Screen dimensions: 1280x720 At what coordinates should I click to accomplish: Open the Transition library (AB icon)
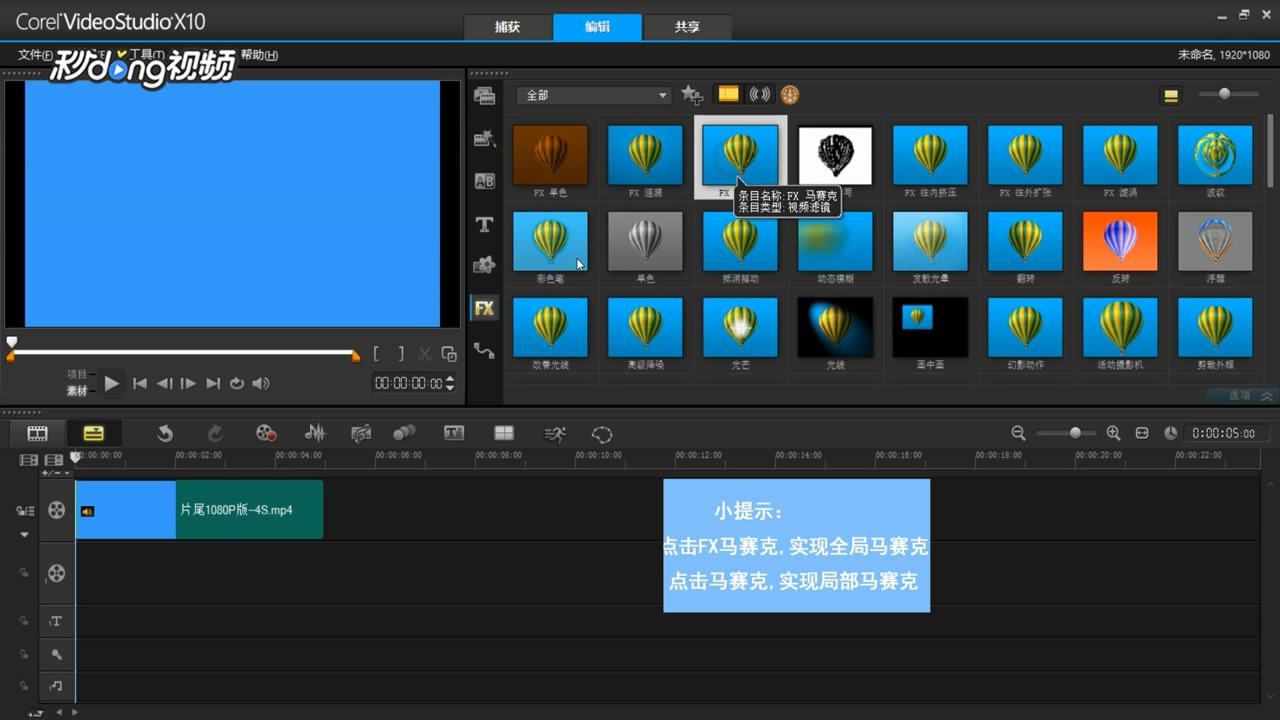point(485,181)
